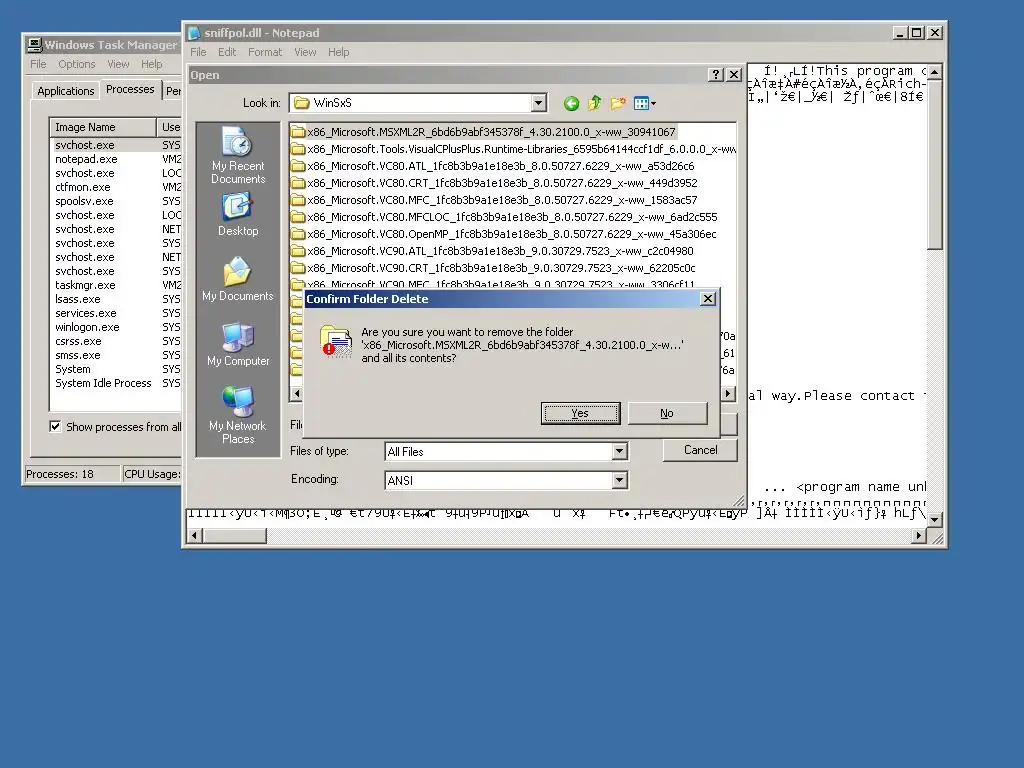
Task: Click Notepad horizontal scrollbar right arrow
Action: point(919,536)
